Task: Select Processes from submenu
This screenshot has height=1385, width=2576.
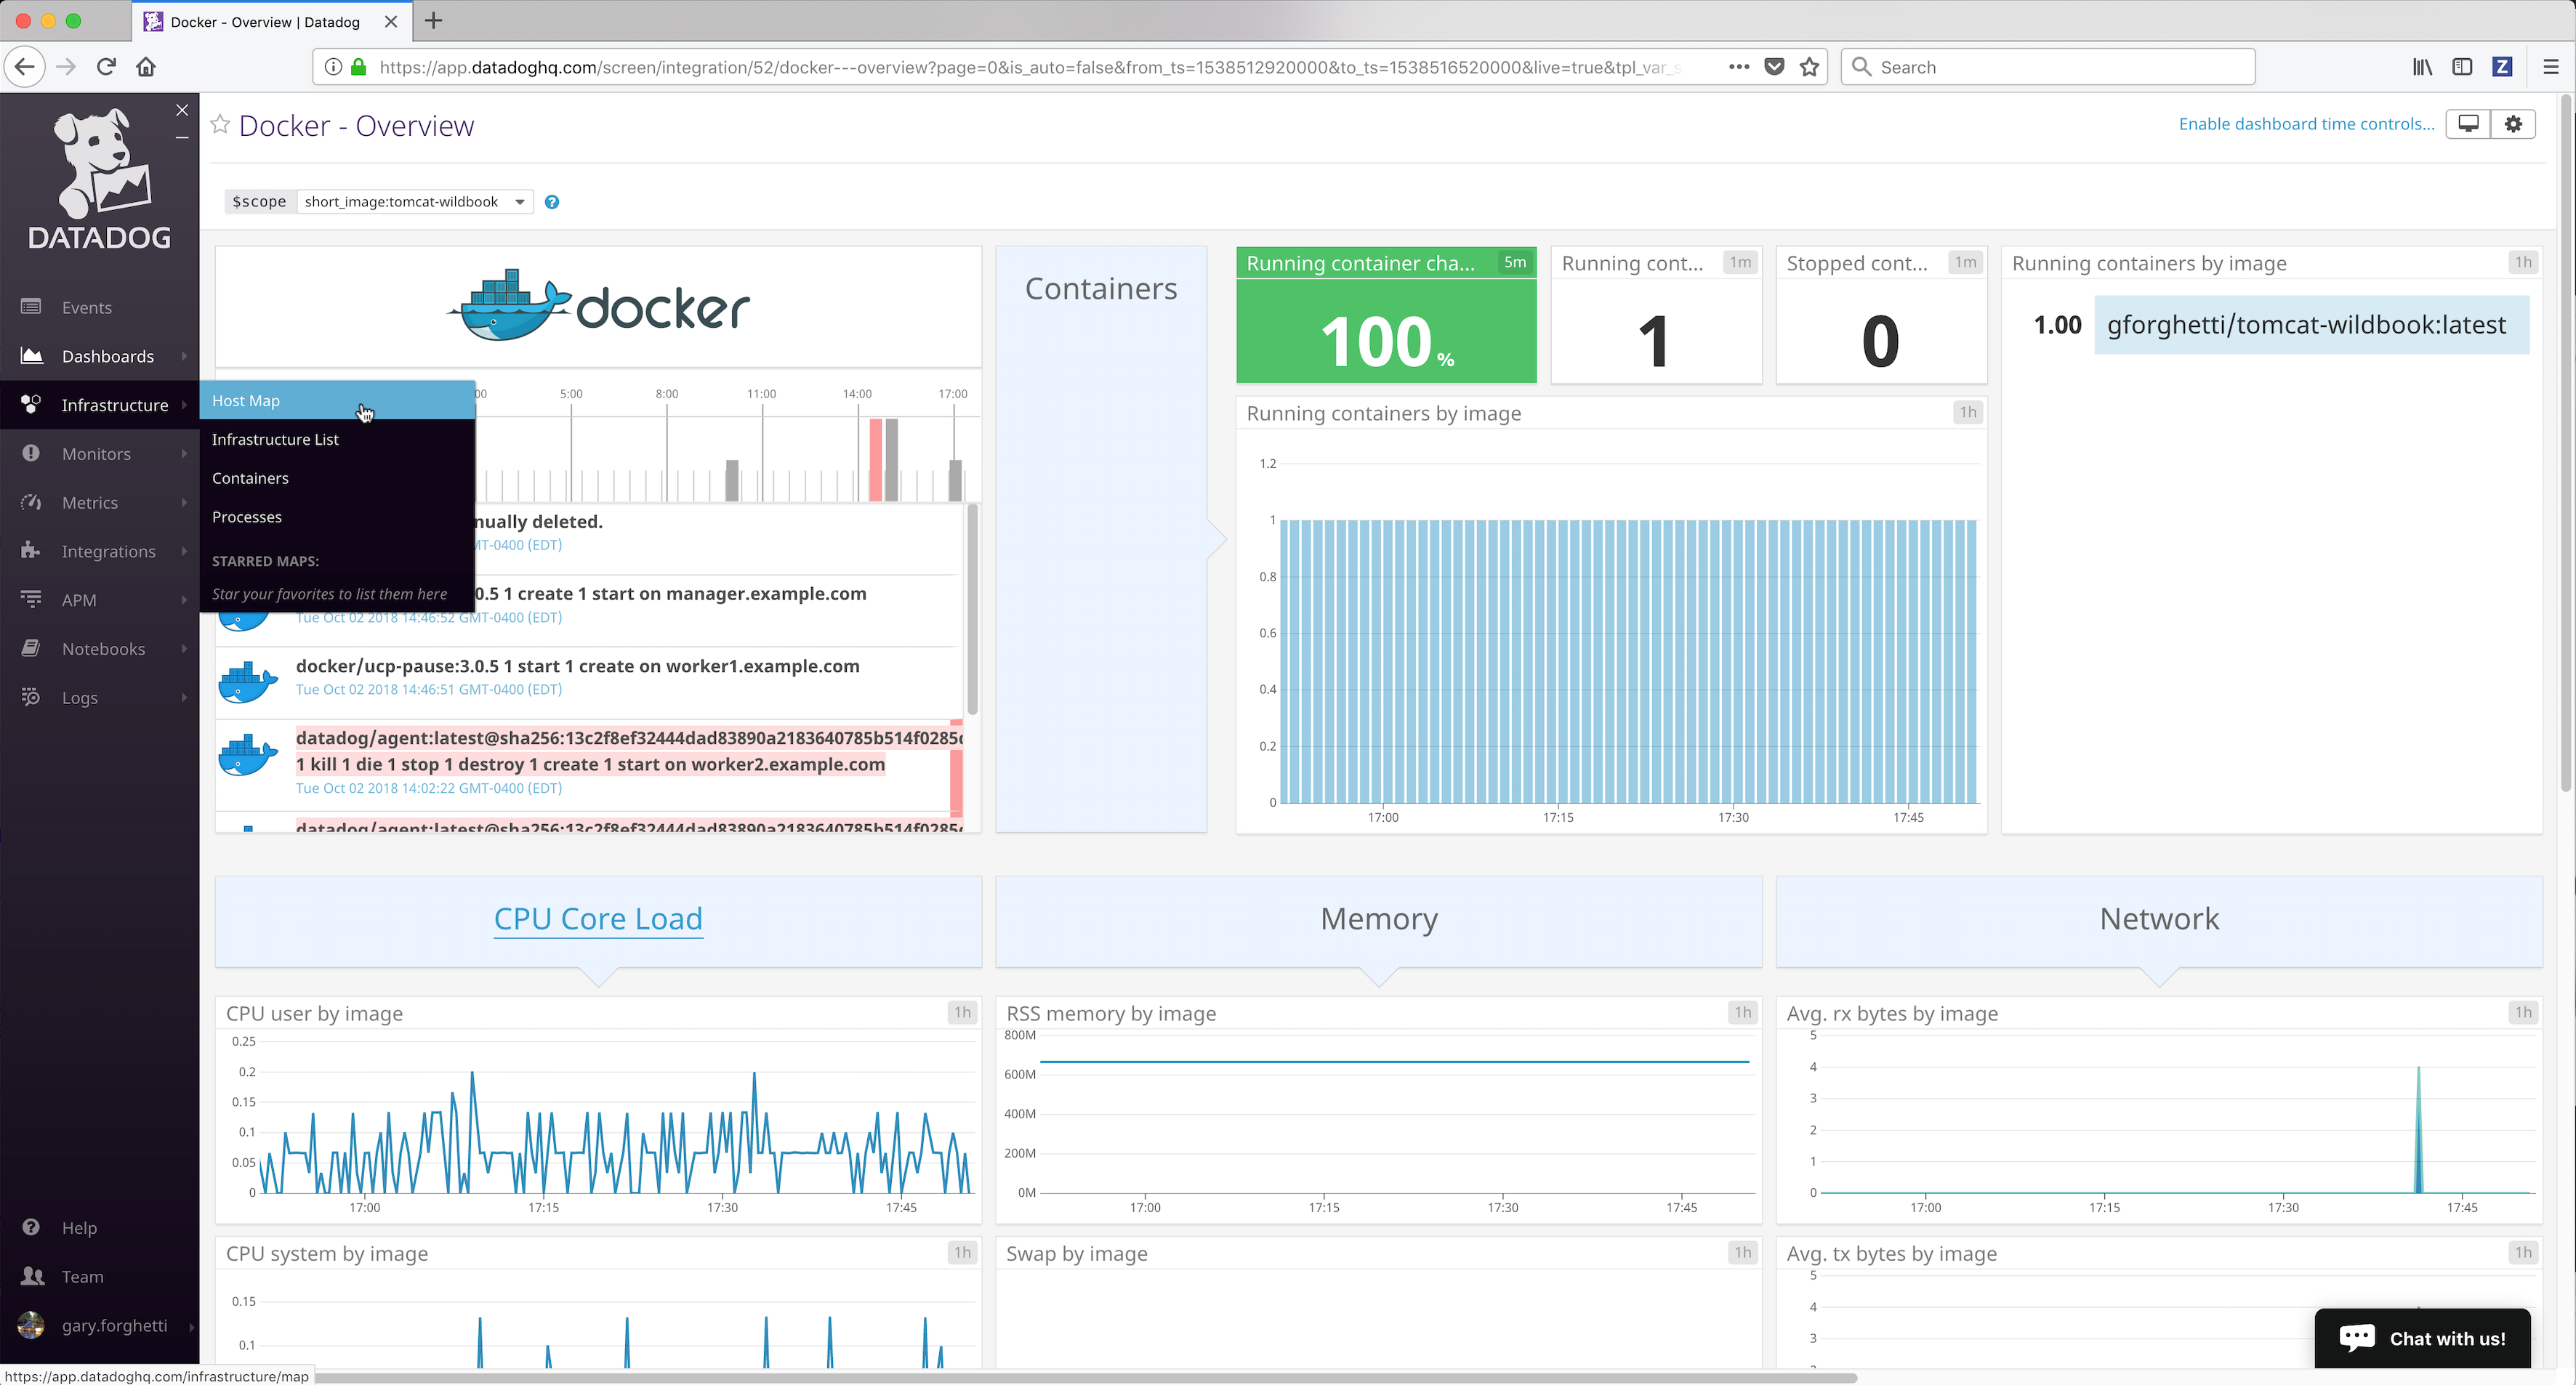Action: click(x=337, y=517)
